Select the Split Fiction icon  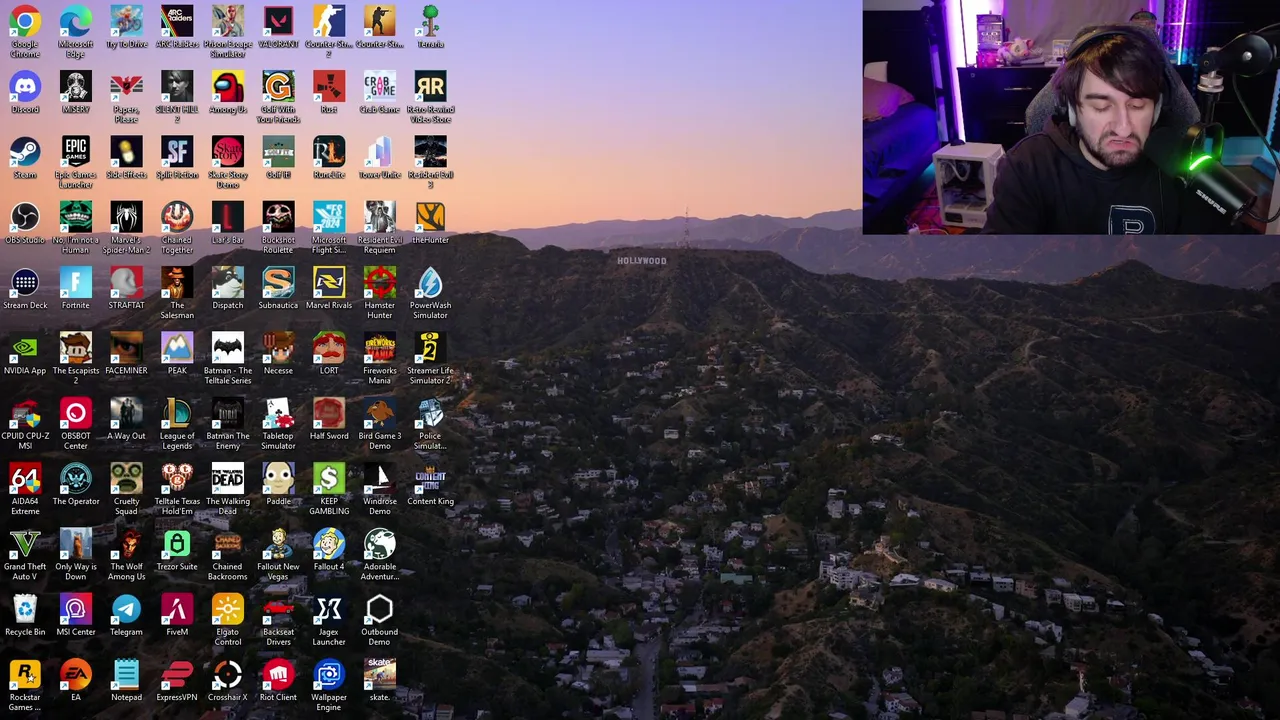[x=177, y=152]
